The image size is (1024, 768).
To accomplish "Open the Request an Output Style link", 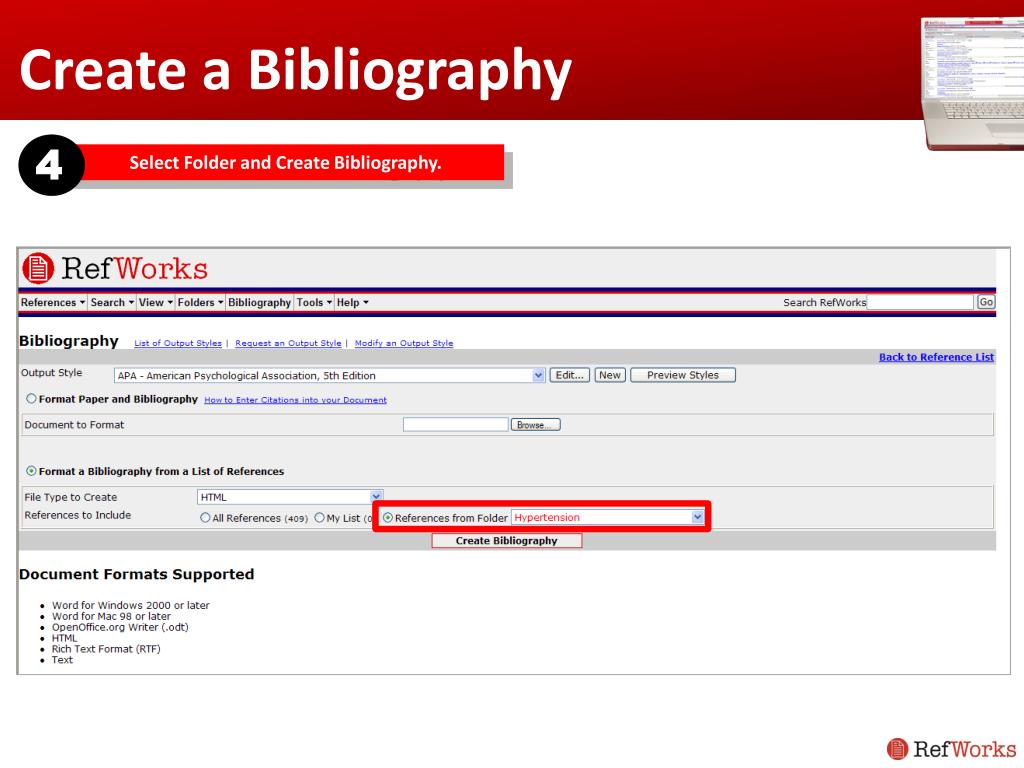I will [x=288, y=343].
